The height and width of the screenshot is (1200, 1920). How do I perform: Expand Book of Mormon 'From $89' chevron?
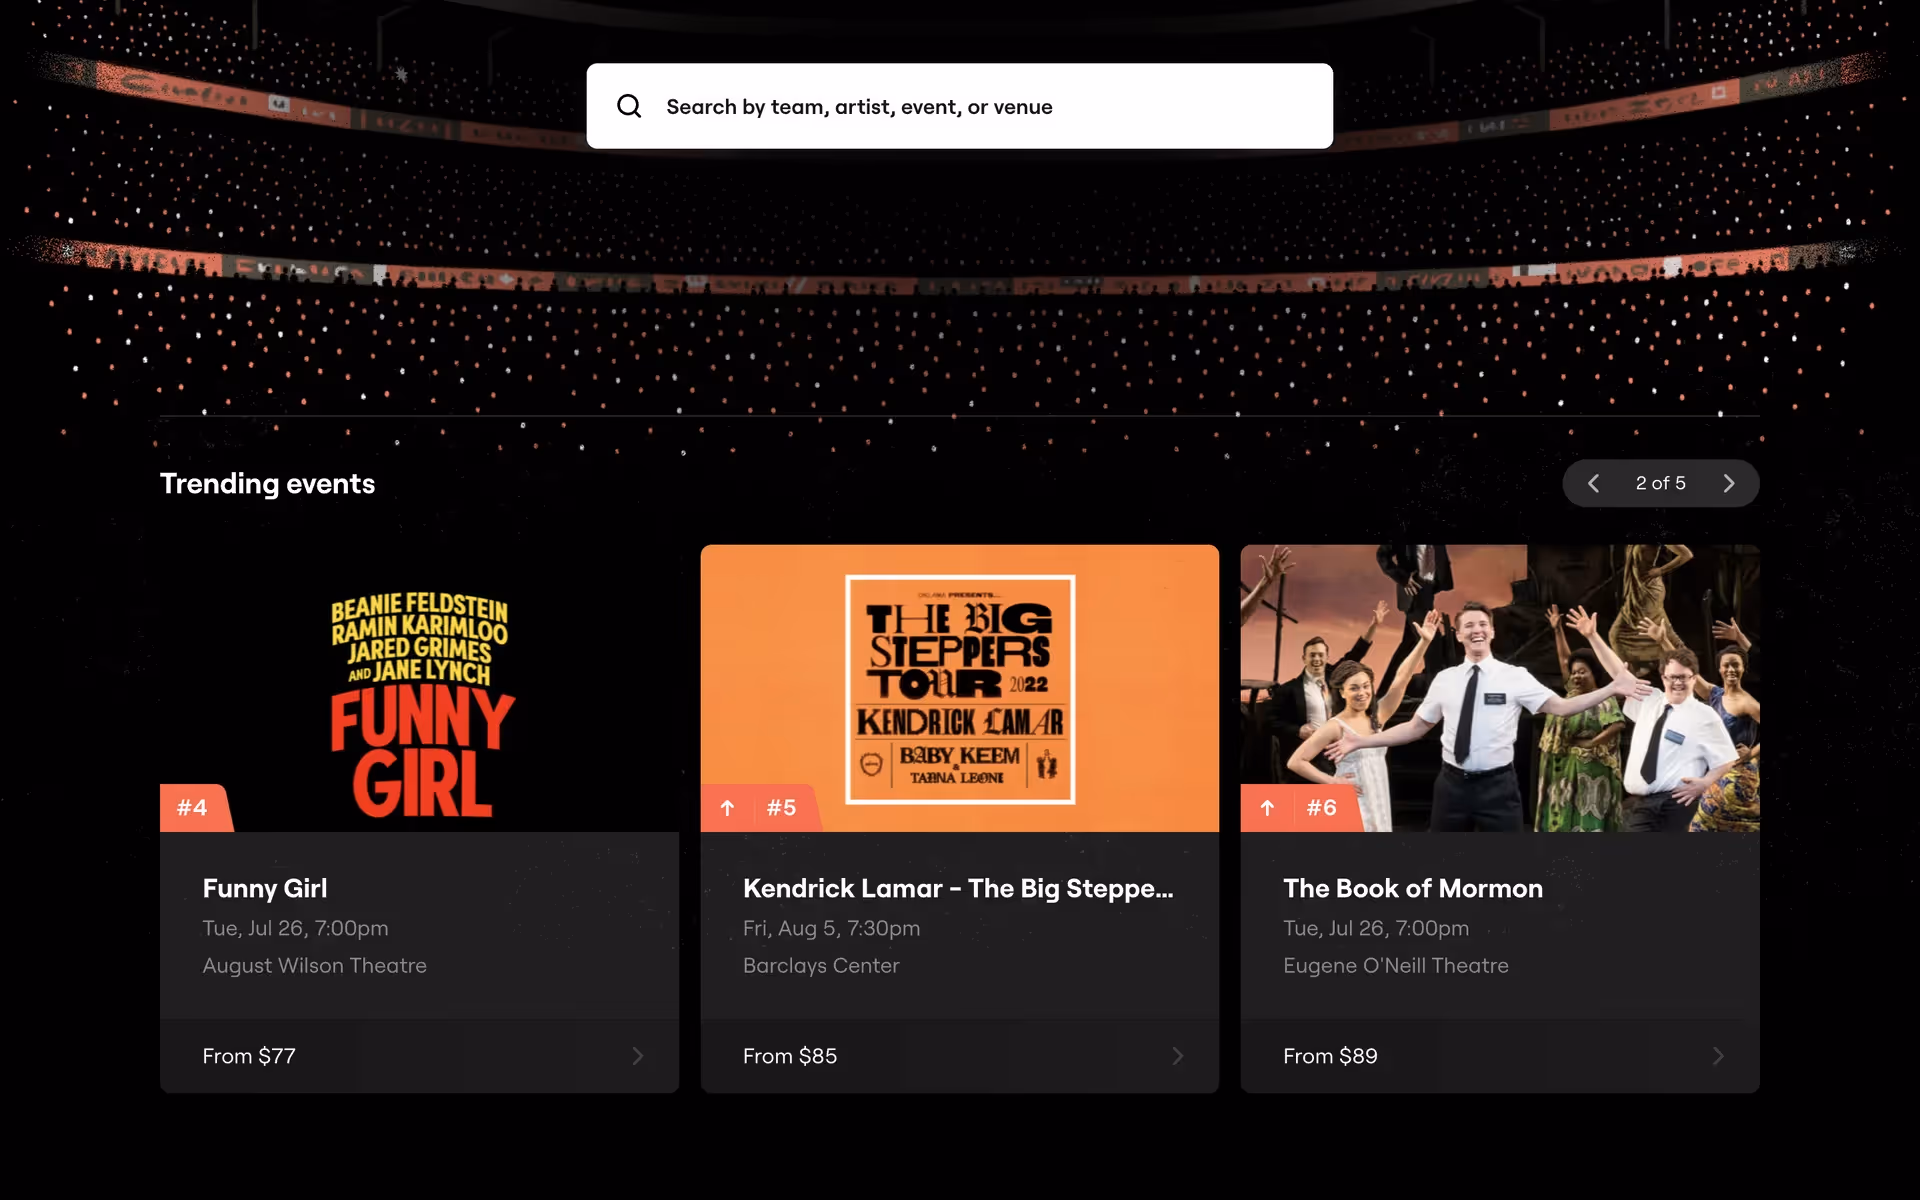click(x=1717, y=1056)
